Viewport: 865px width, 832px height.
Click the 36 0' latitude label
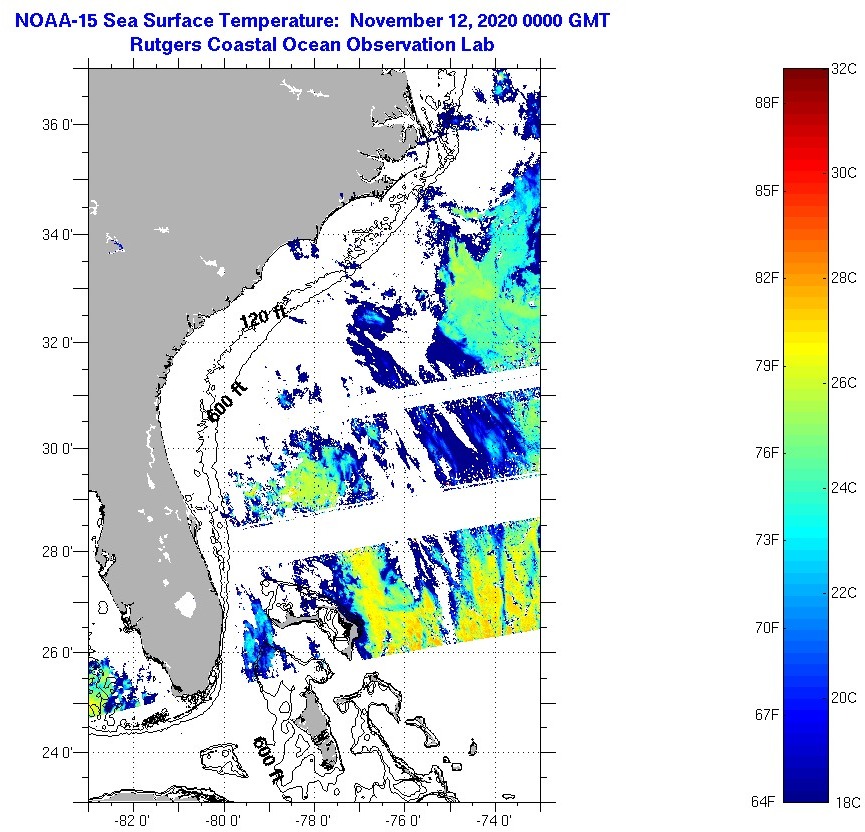pyautogui.click(x=57, y=125)
